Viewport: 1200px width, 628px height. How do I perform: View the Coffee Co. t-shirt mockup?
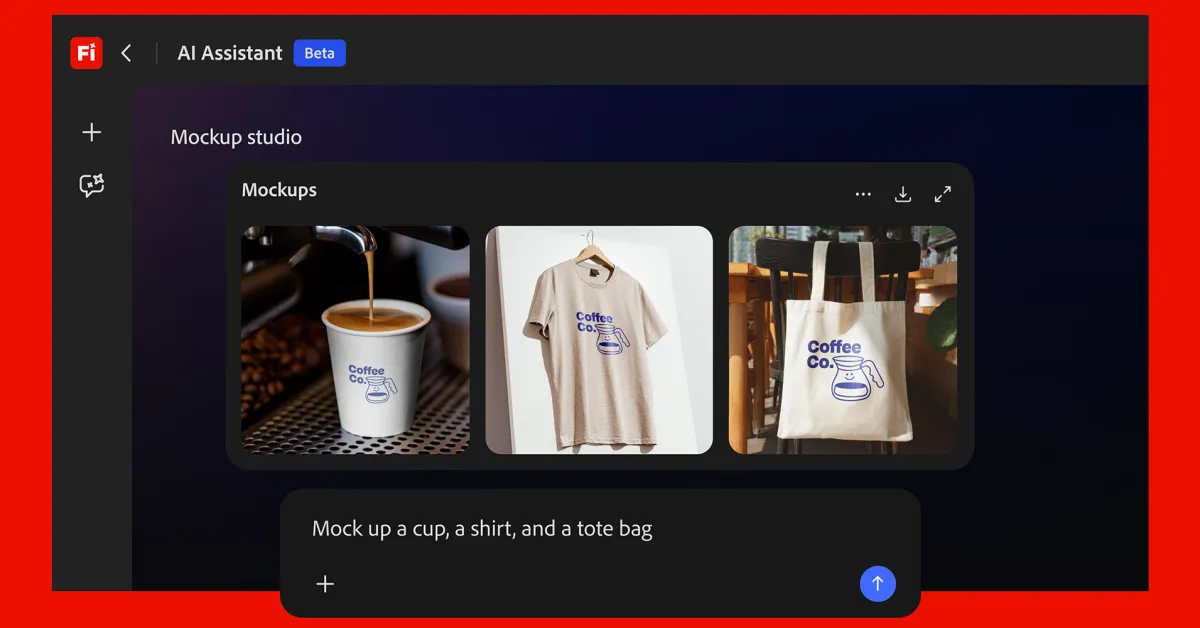[599, 339]
